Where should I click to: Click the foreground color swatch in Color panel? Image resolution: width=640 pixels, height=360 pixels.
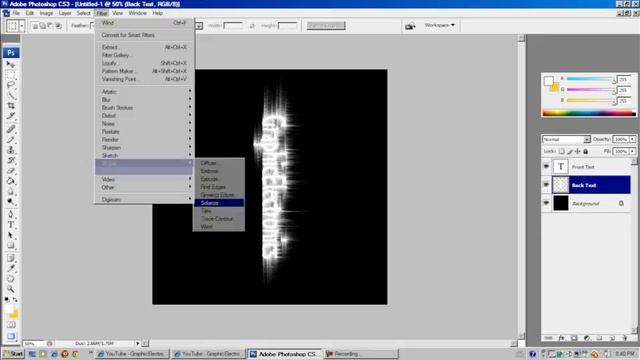(x=548, y=81)
